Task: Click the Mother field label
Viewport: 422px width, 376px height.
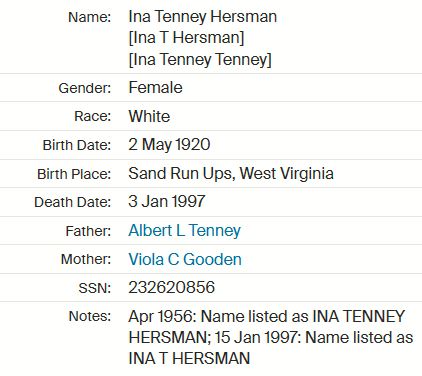Action: 86,259
